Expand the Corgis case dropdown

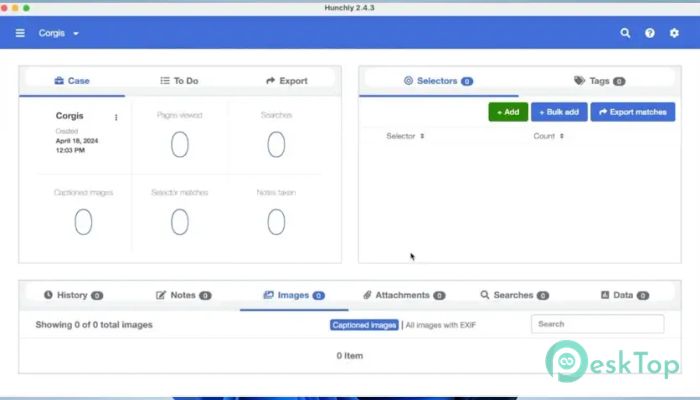(x=58, y=33)
